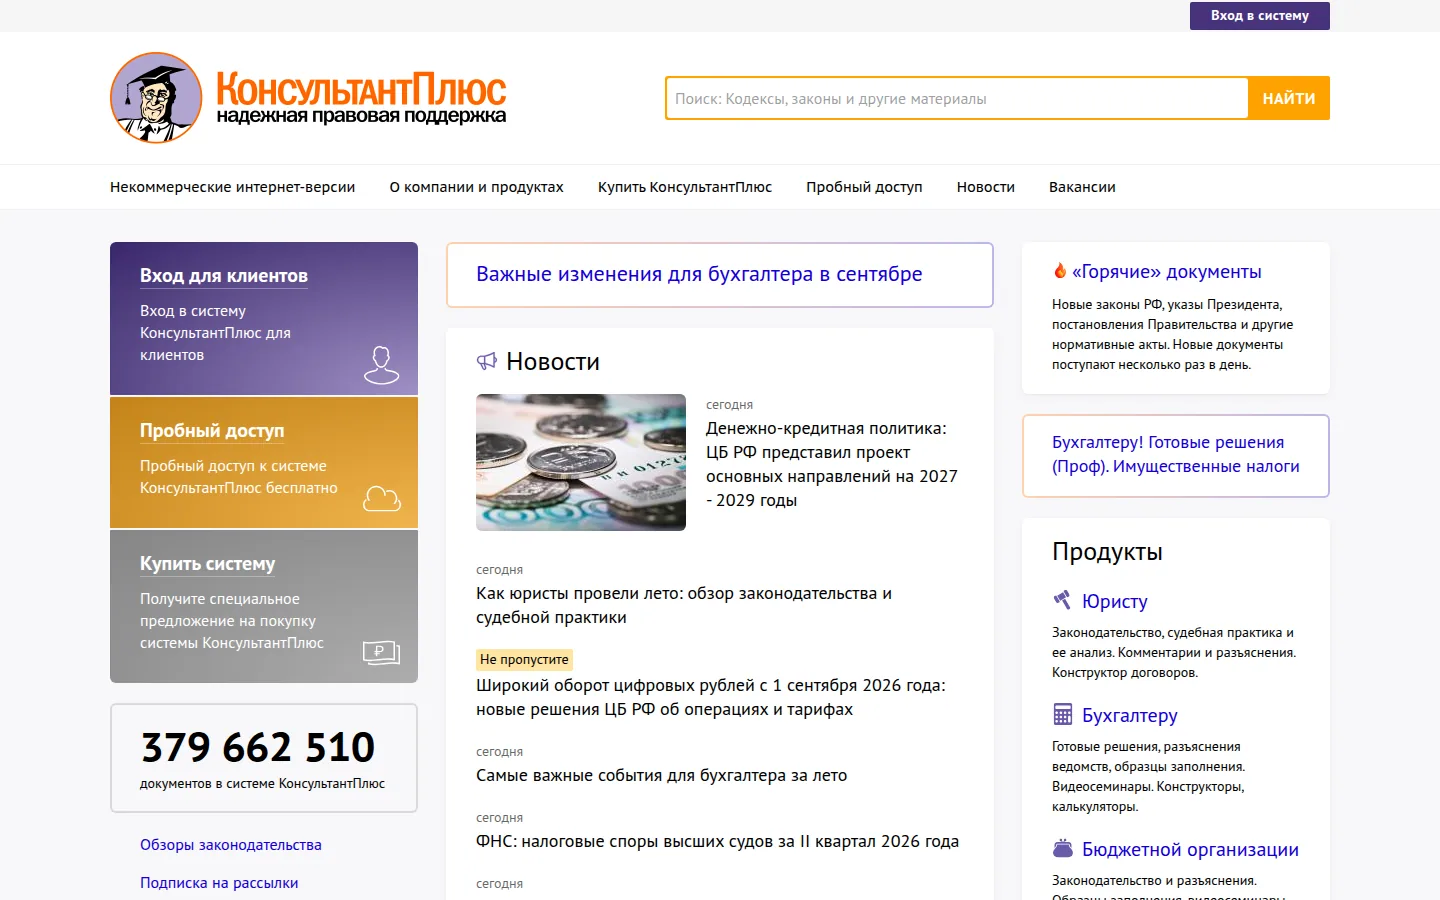Open the Вход для клиентов heading link

pos(224,276)
